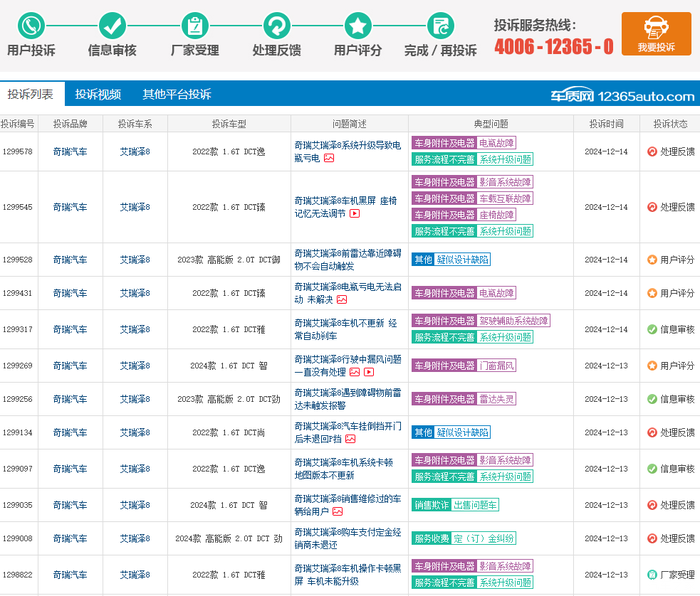This screenshot has height=596, width=700.
Task: Click the 定（订）金纠纷 problem tag
Action: [484, 539]
